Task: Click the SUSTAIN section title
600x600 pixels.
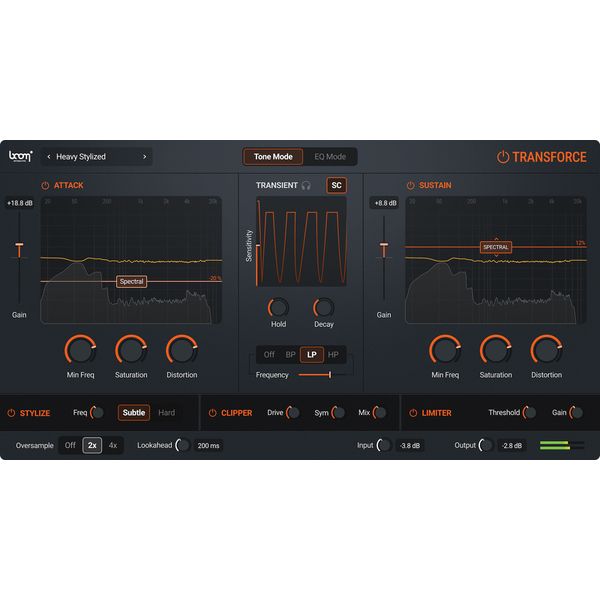Action: tap(435, 186)
